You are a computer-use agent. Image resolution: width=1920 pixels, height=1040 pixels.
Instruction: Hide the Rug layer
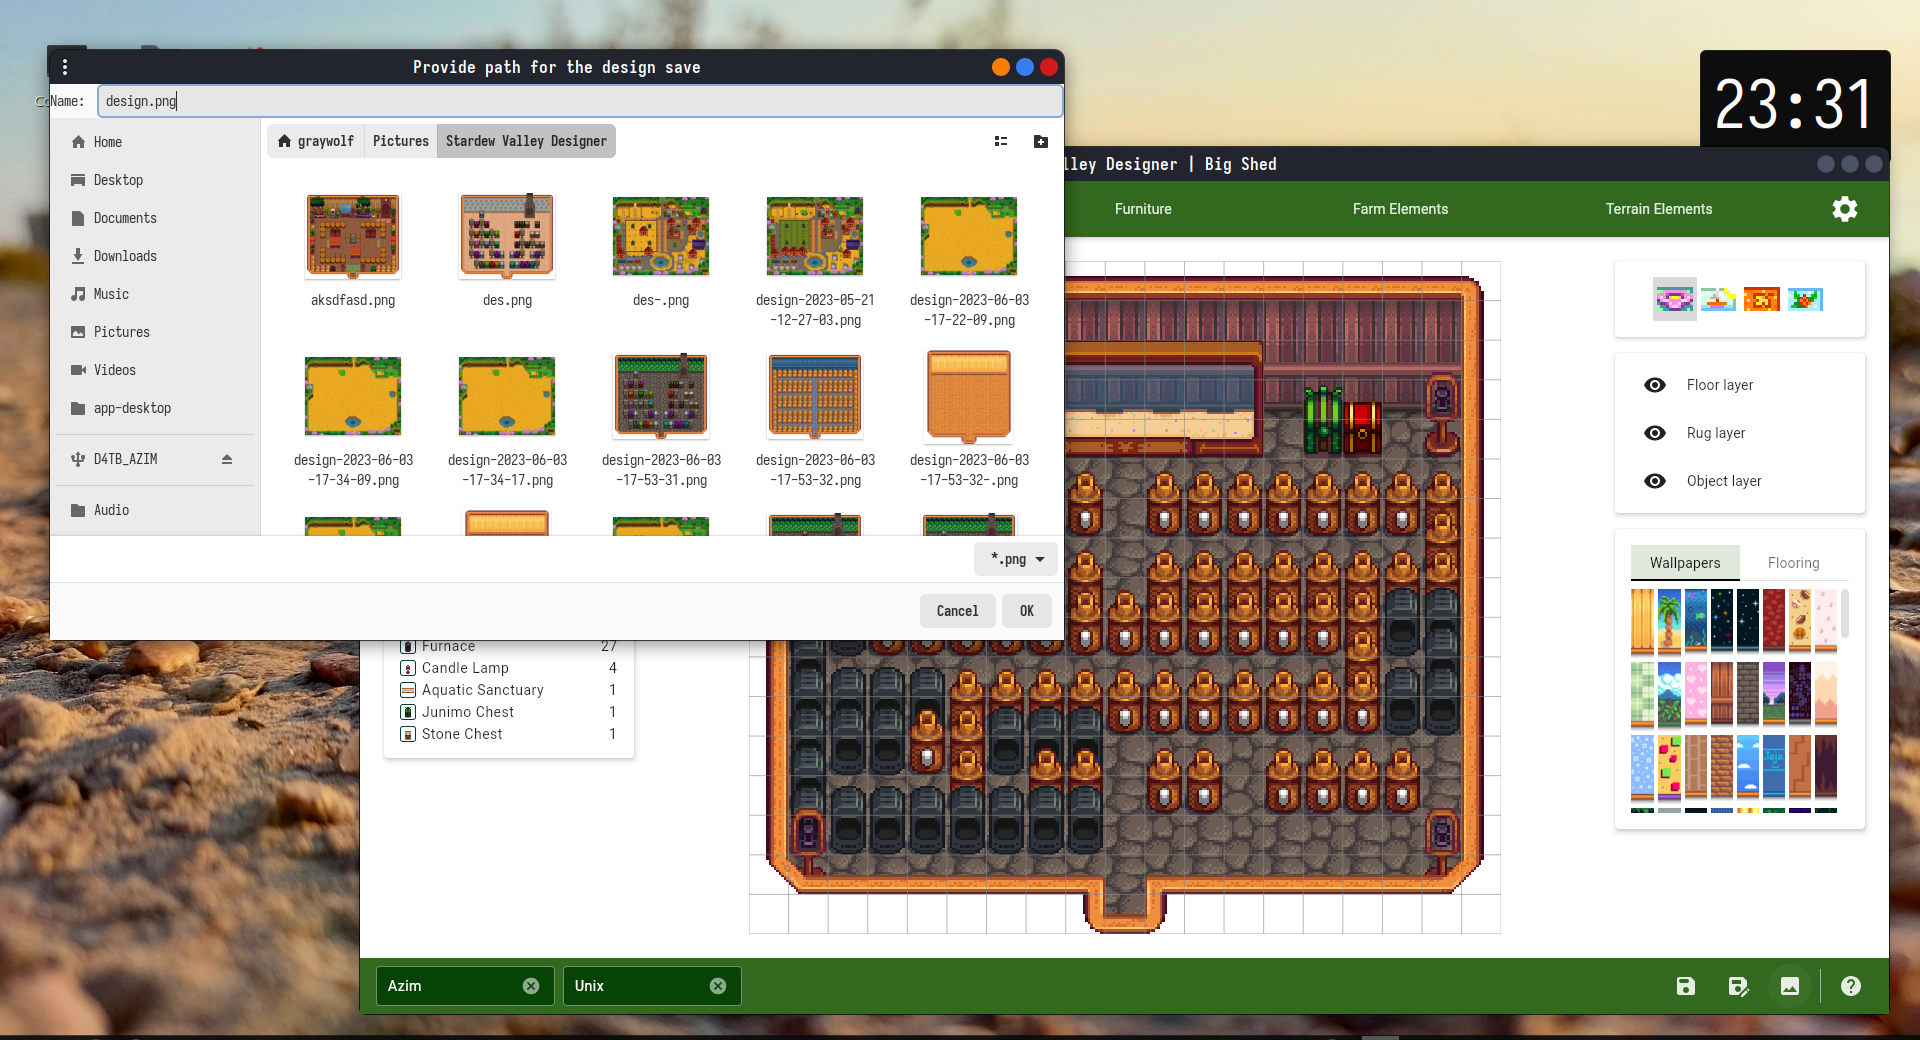tap(1655, 433)
